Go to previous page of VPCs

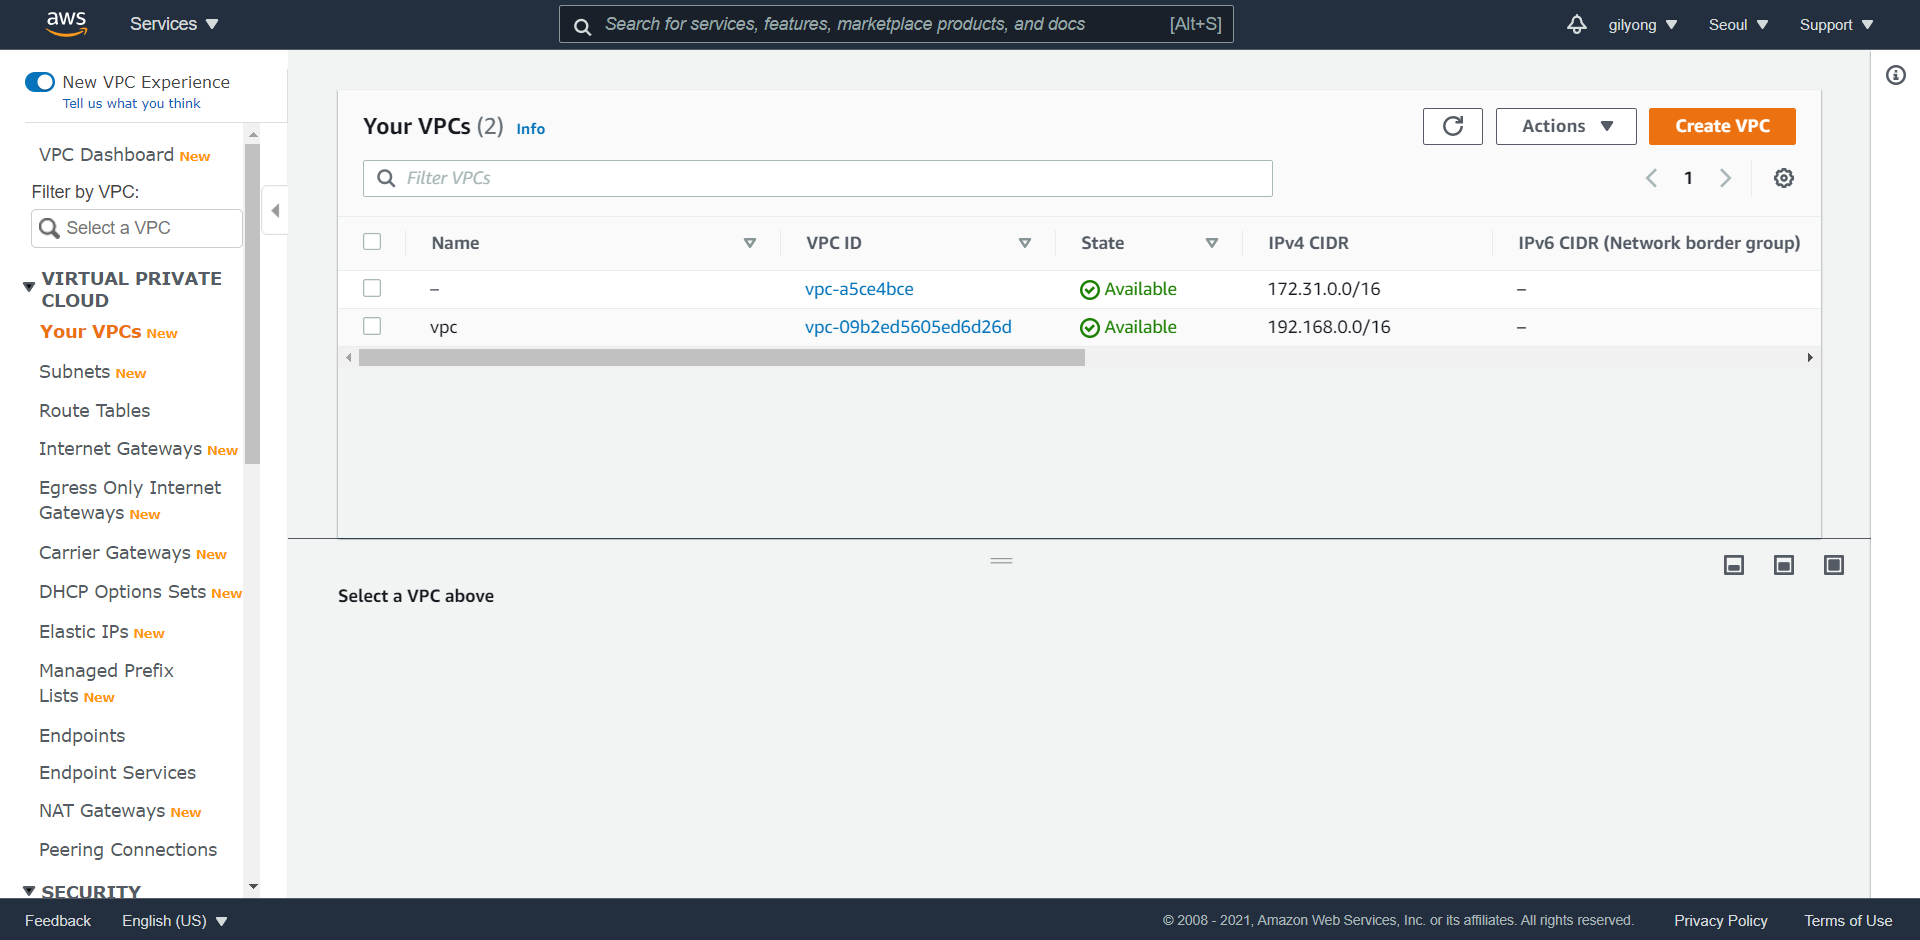[1652, 178]
